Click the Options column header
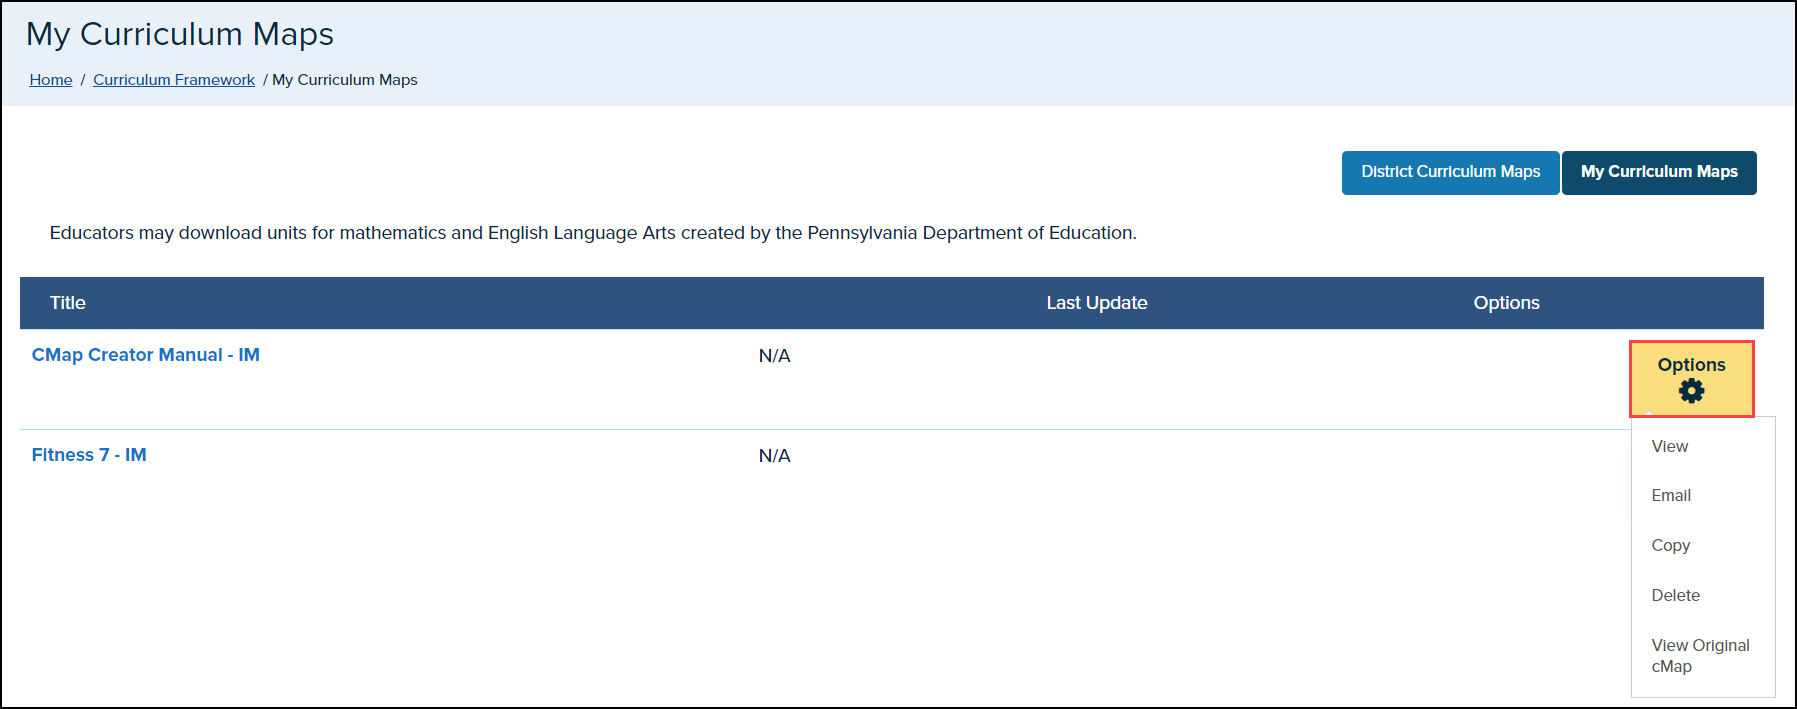1797x709 pixels. [1506, 303]
